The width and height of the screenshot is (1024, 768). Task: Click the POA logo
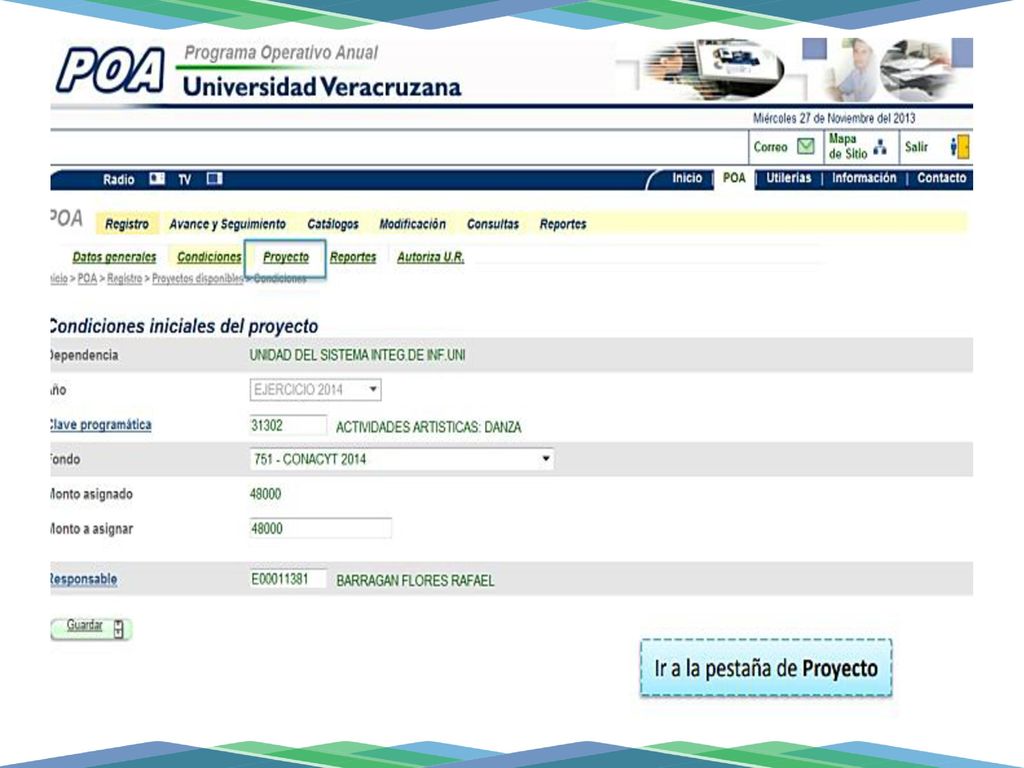click(110, 71)
